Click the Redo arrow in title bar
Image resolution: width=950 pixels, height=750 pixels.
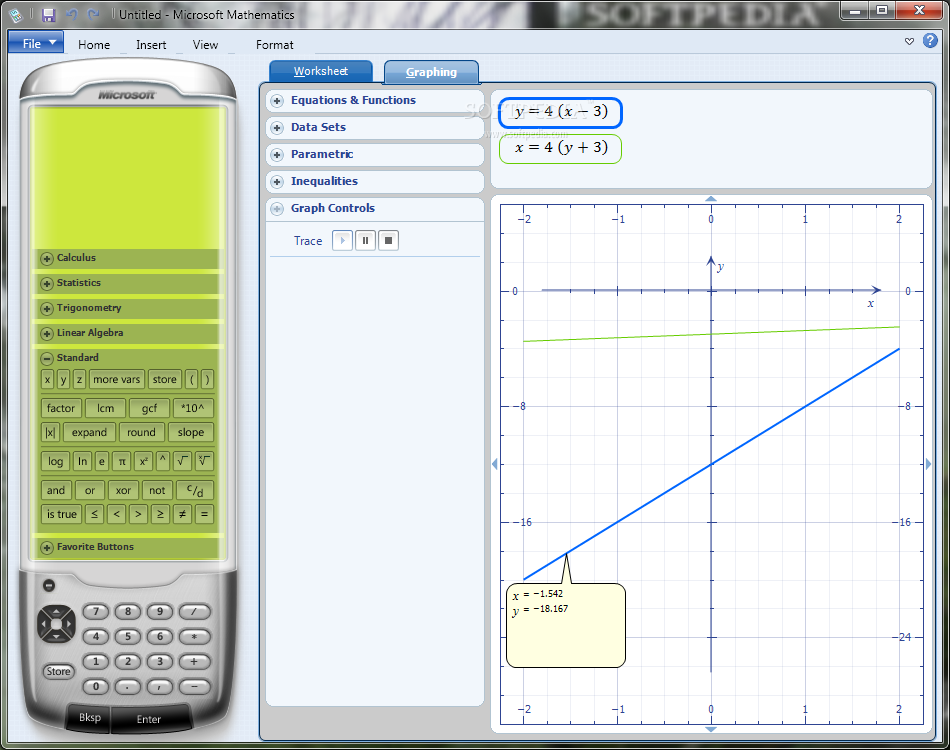point(93,15)
